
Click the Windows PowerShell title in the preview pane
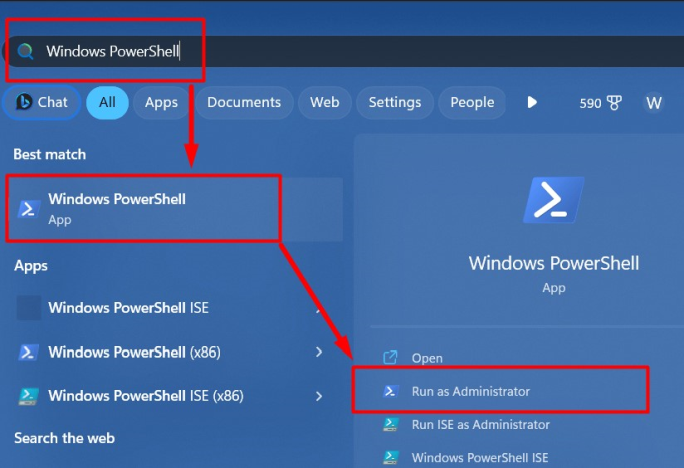pos(554,263)
